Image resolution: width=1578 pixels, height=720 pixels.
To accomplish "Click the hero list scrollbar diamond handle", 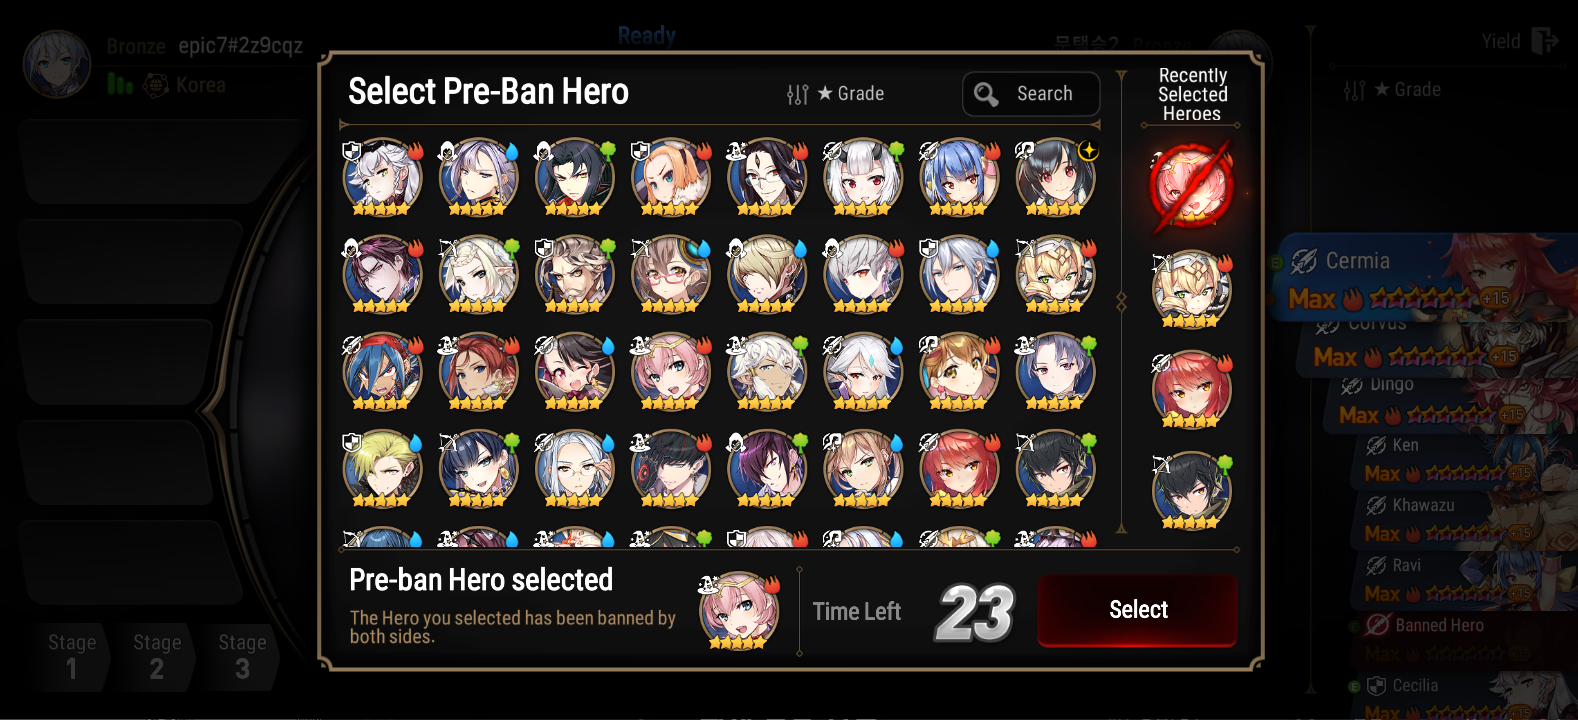I will (1121, 301).
